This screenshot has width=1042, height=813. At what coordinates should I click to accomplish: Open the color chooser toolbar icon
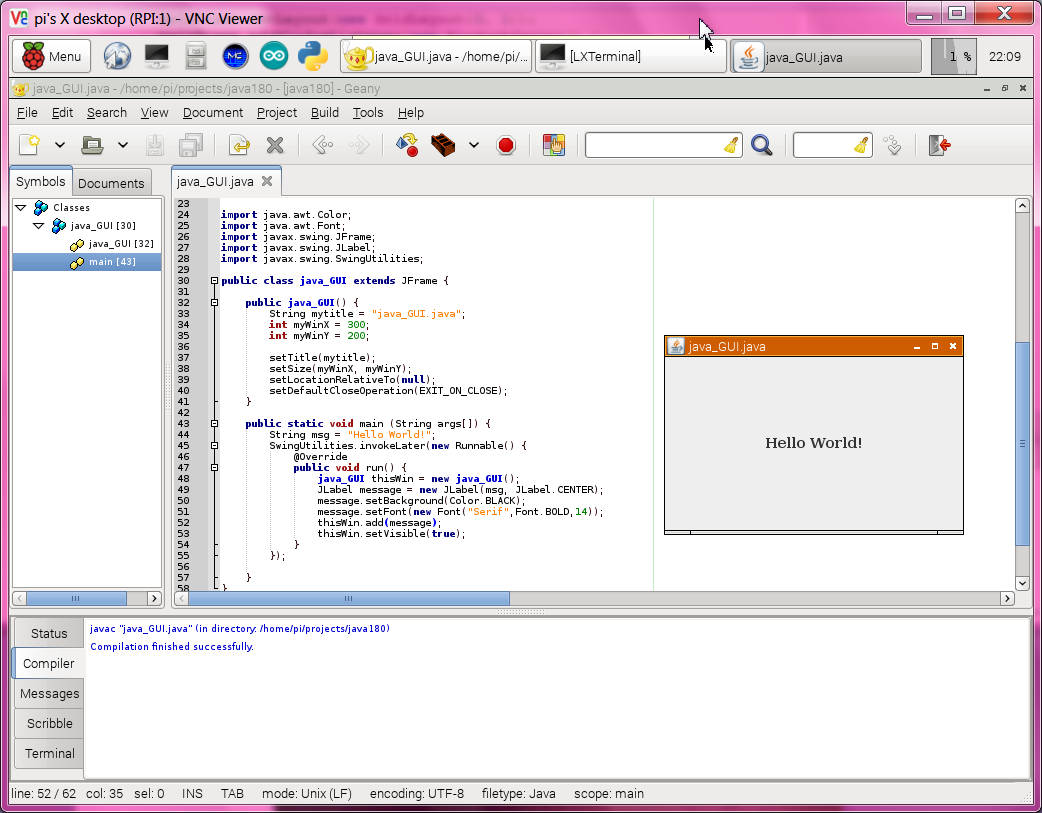pyautogui.click(x=553, y=146)
